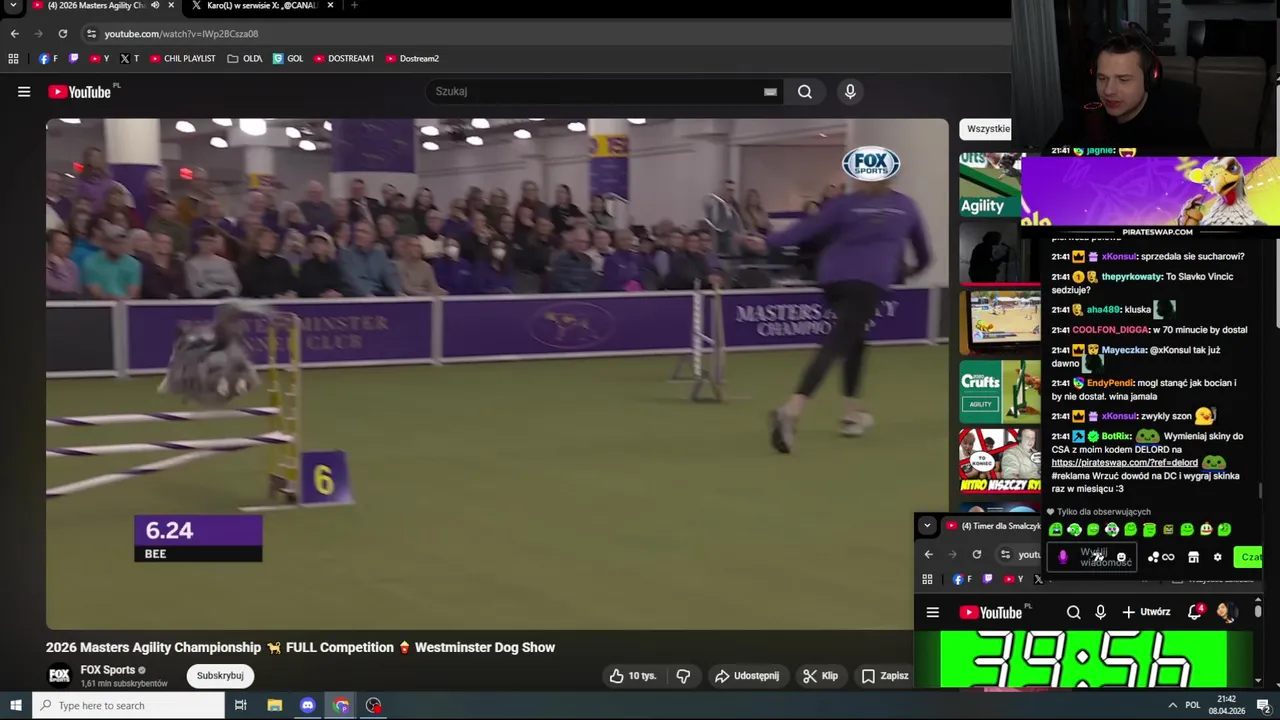Close the Masters Agility tab
The height and width of the screenshot is (720, 1280).
point(171,5)
